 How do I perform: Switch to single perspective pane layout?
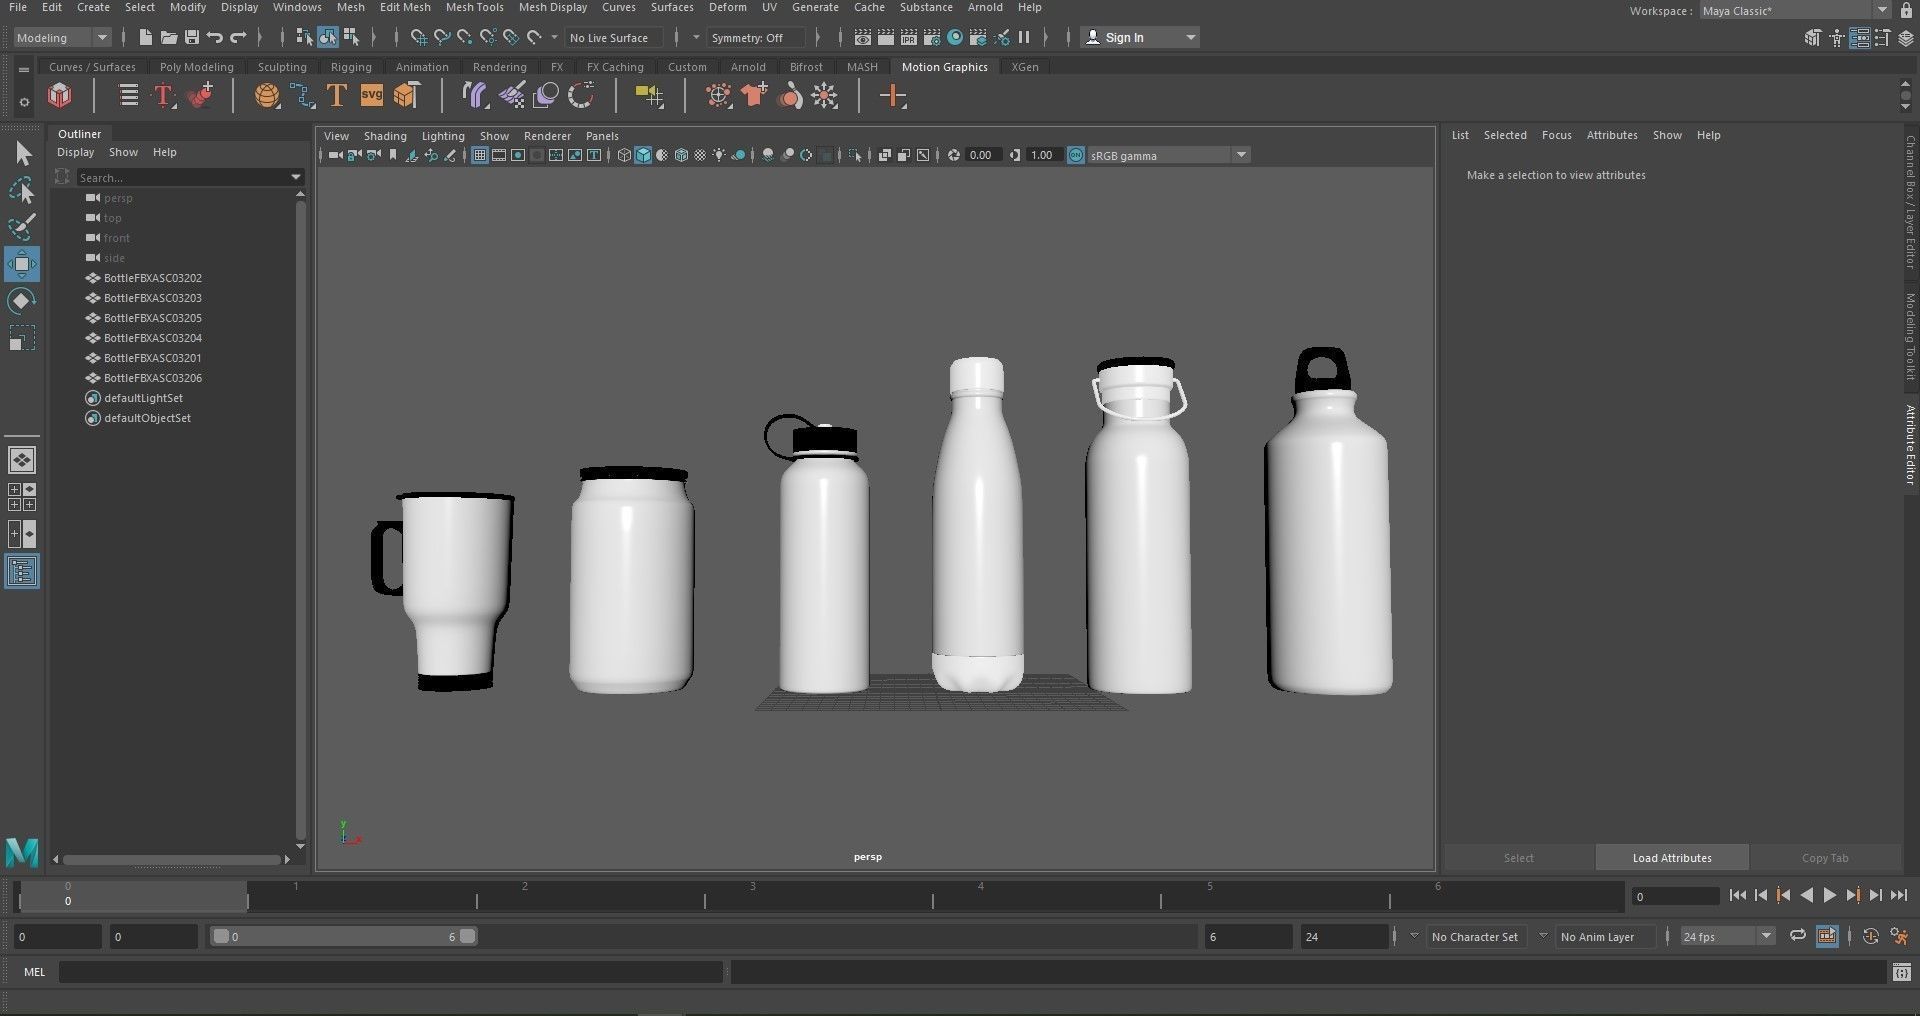(x=22, y=460)
